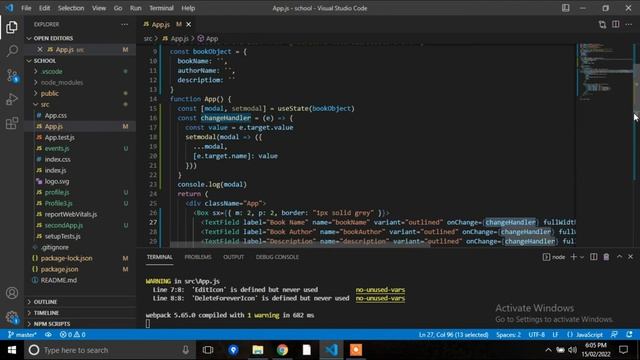The image size is (640, 360).
Task: Open editor more actions menu
Action: point(629,24)
